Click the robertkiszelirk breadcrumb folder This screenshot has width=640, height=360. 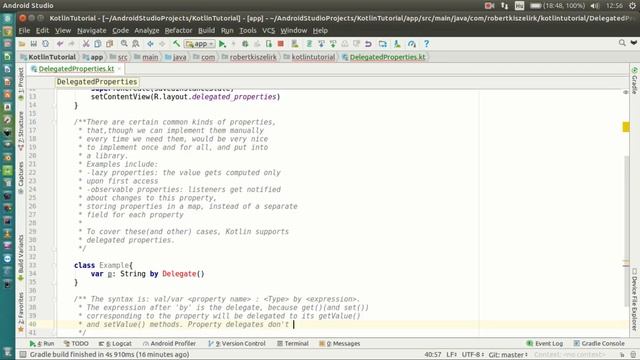click(249, 57)
